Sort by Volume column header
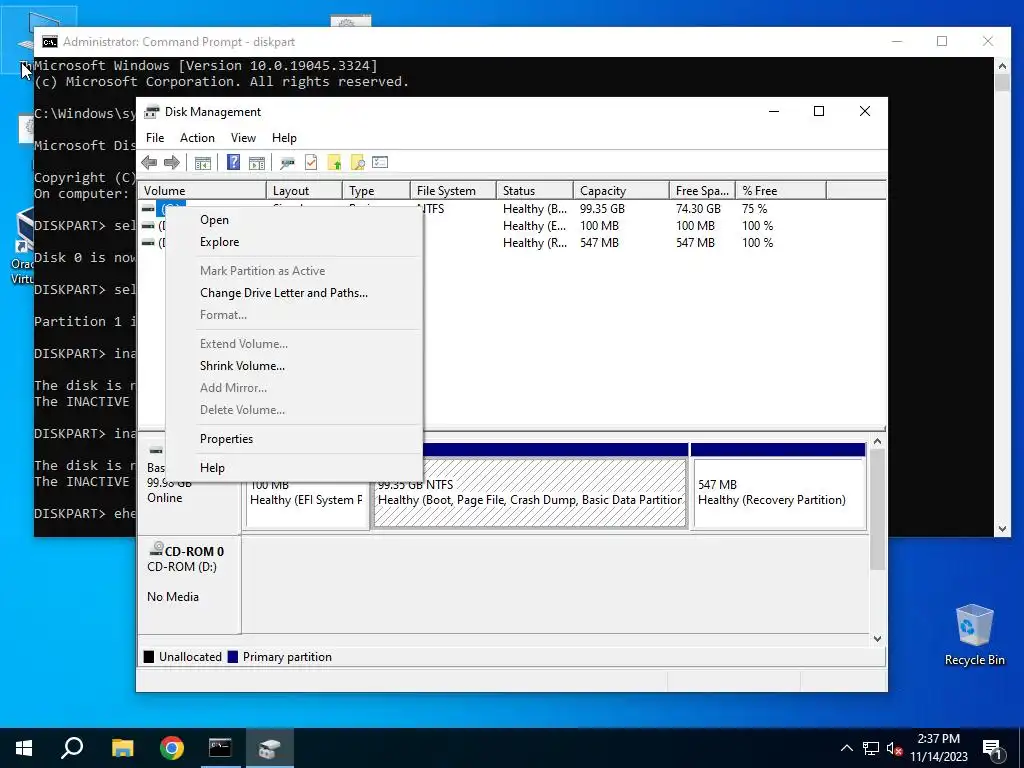1024x768 pixels. pos(202,191)
